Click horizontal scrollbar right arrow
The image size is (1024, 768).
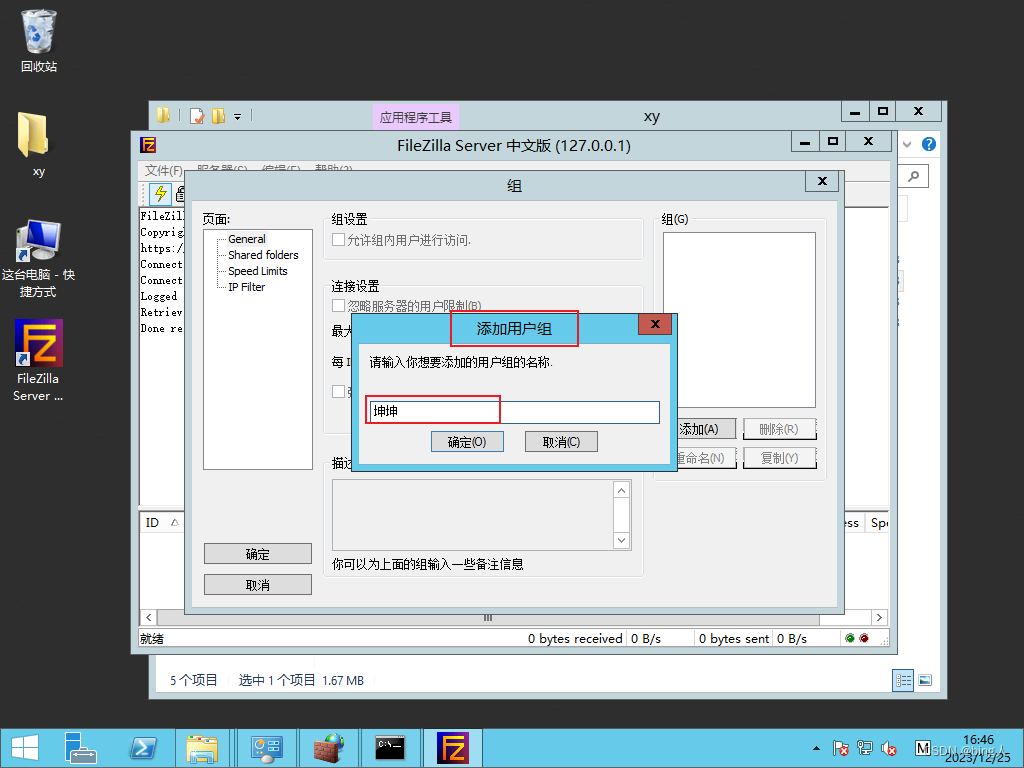point(880,617)
